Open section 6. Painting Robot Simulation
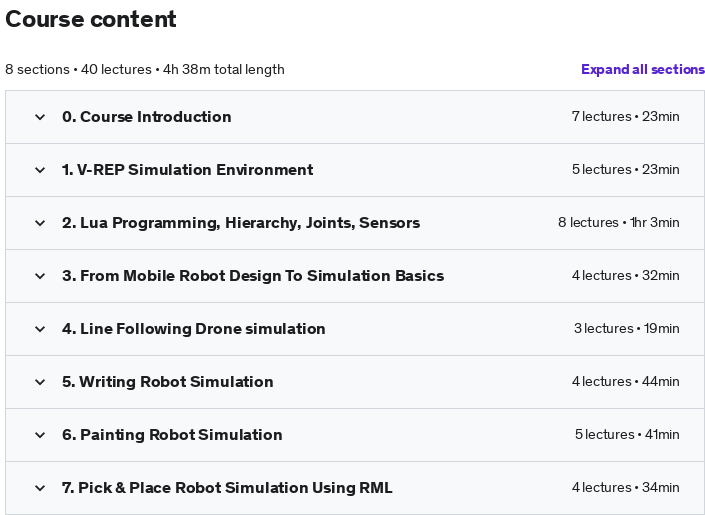The width and height of the screenshot is (705, 515). 172,435
